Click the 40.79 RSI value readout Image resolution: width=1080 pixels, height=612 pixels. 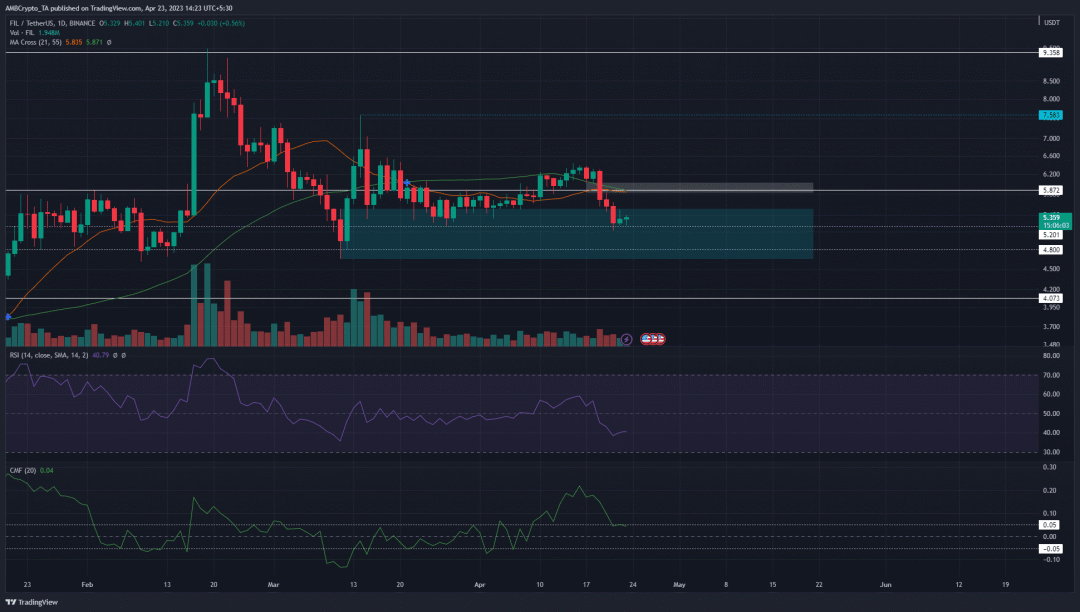(100, 356)
